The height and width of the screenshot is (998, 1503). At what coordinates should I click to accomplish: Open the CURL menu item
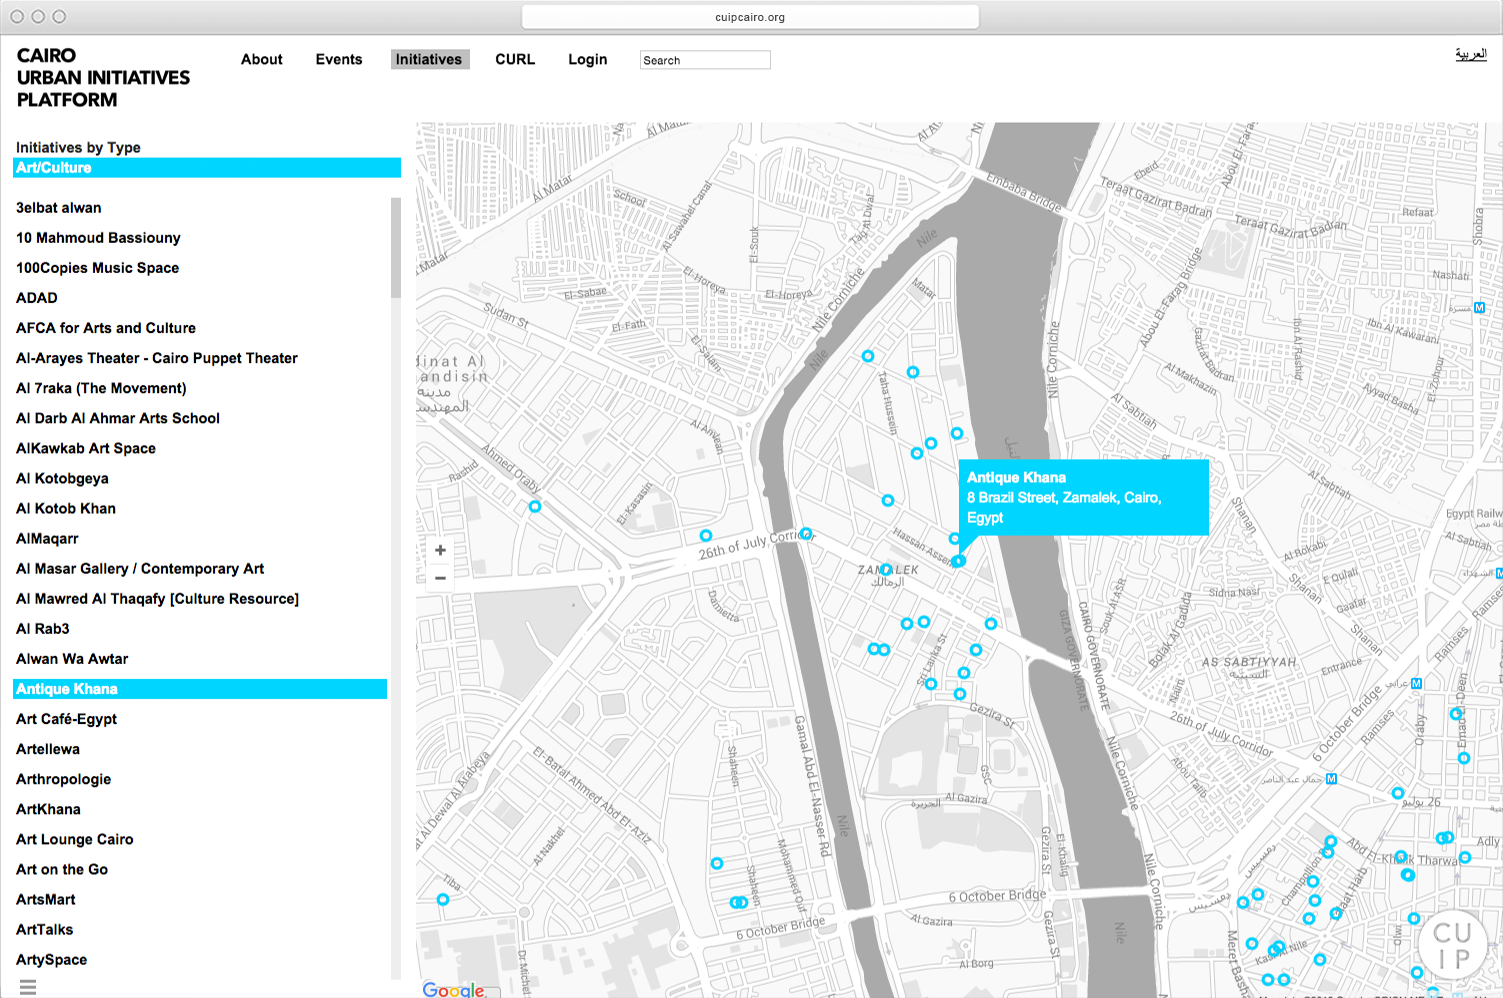[515, 60]
